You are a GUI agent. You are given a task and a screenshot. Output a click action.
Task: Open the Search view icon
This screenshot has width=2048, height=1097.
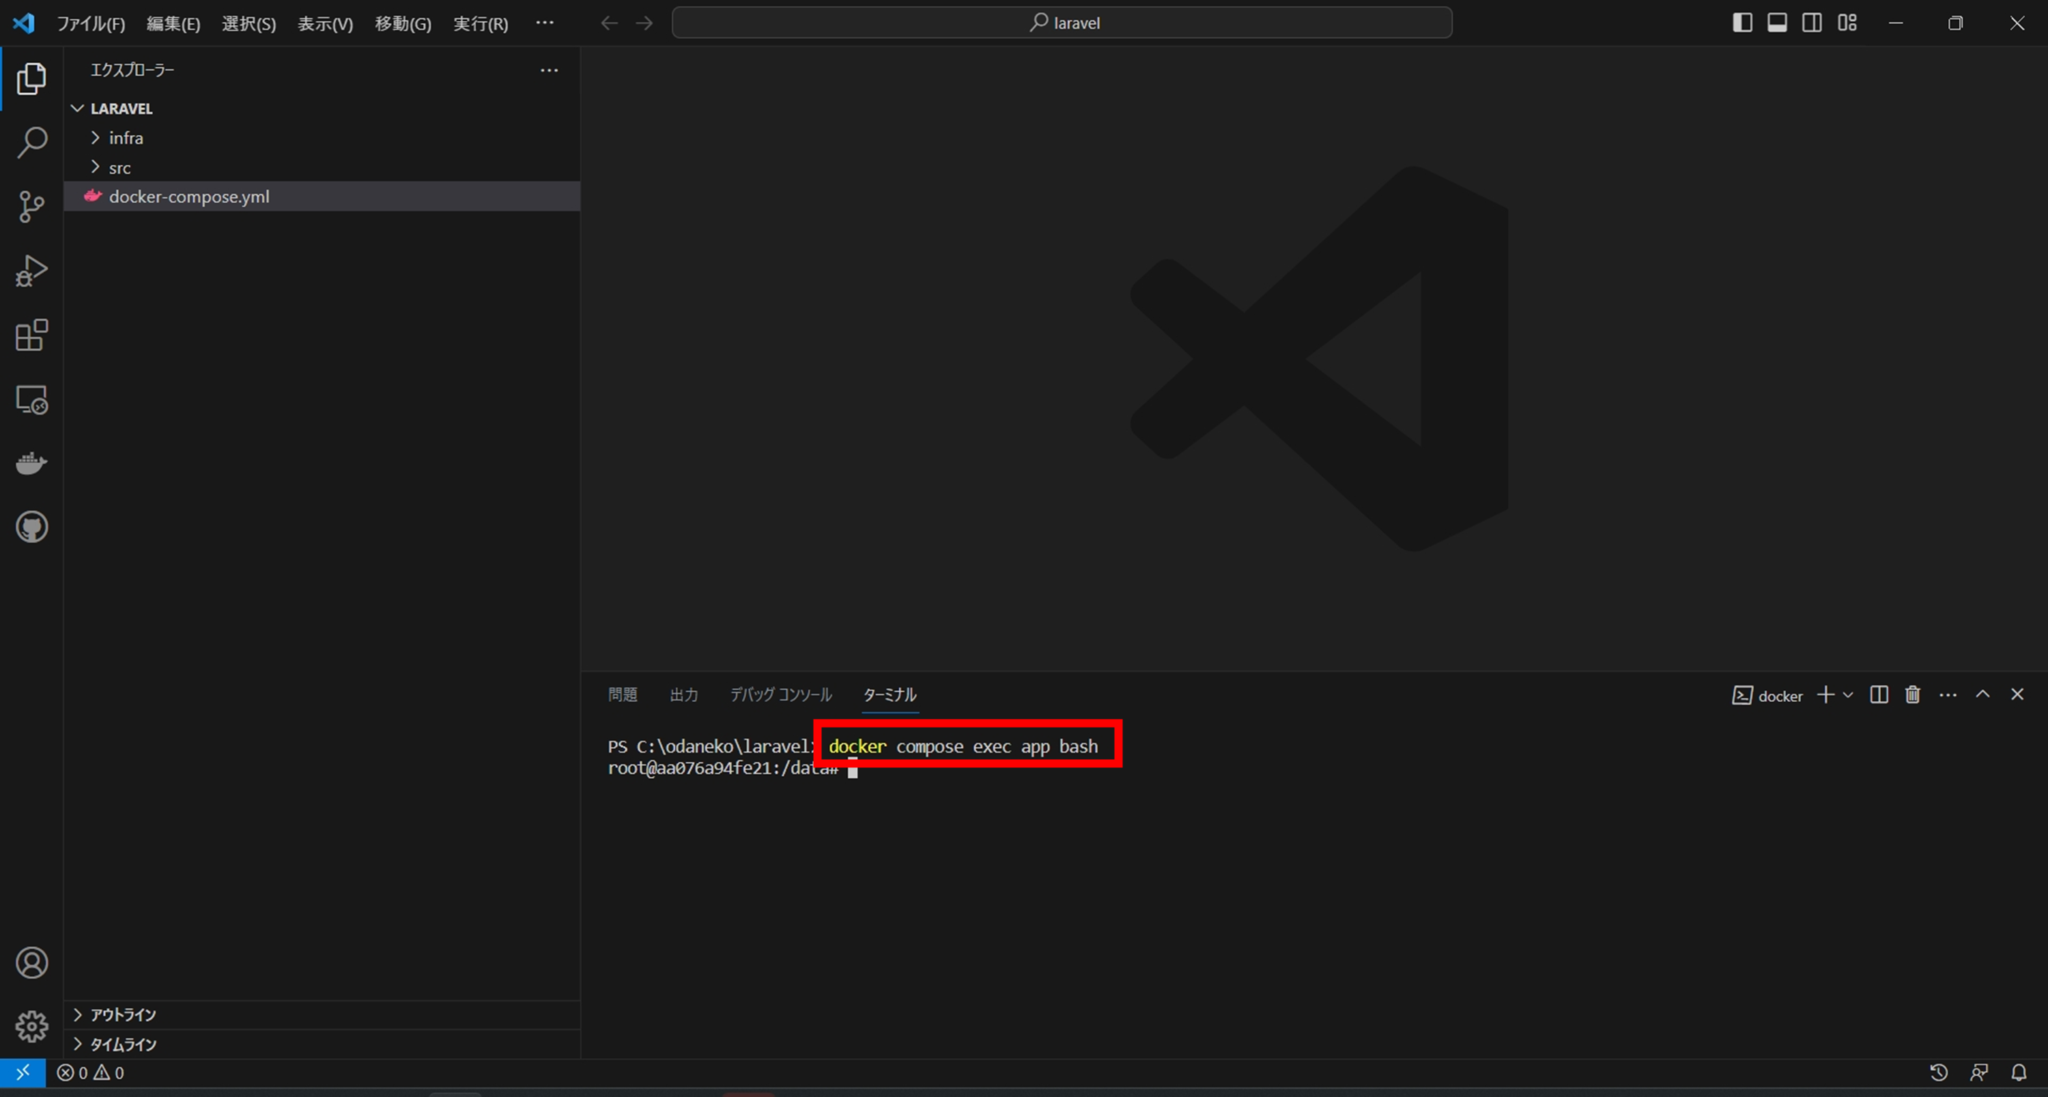[x=31, y=143]
